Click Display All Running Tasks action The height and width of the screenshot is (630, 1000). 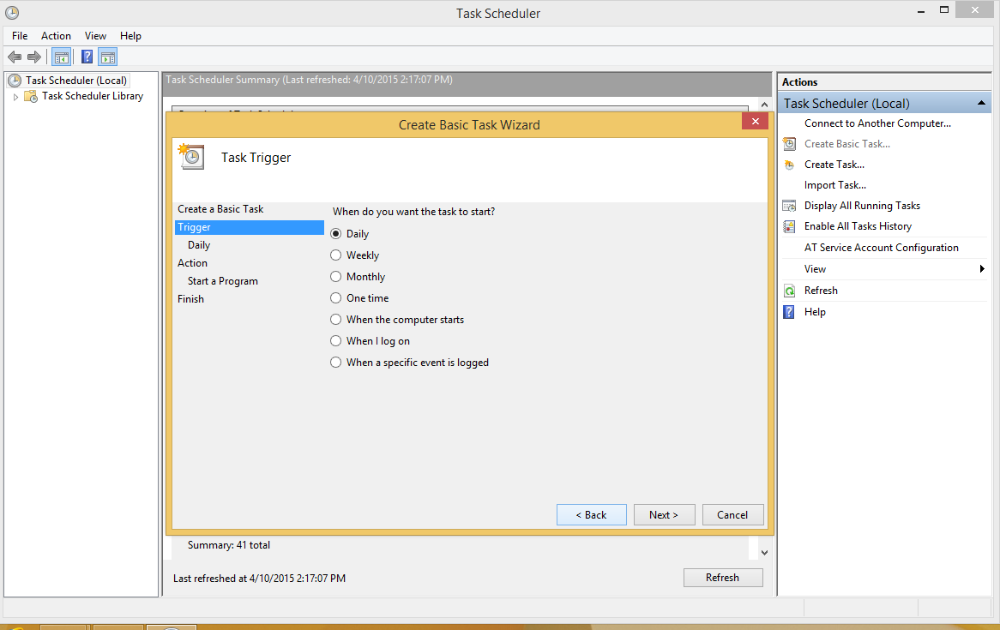[x=862, y=206]
